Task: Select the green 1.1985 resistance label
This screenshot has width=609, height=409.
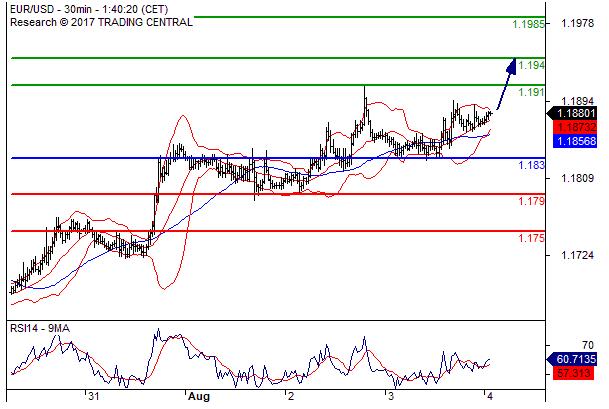Action: 528,24
